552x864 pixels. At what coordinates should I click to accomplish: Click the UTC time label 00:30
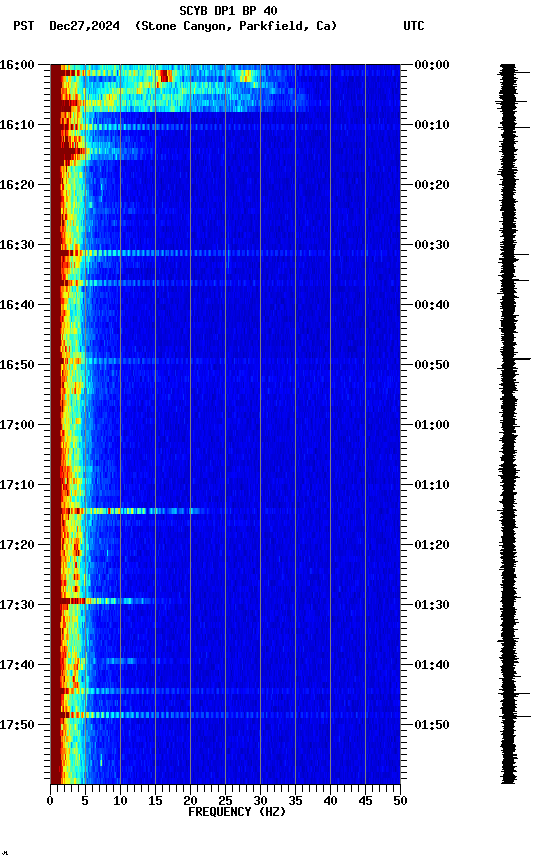pos(432,245)
